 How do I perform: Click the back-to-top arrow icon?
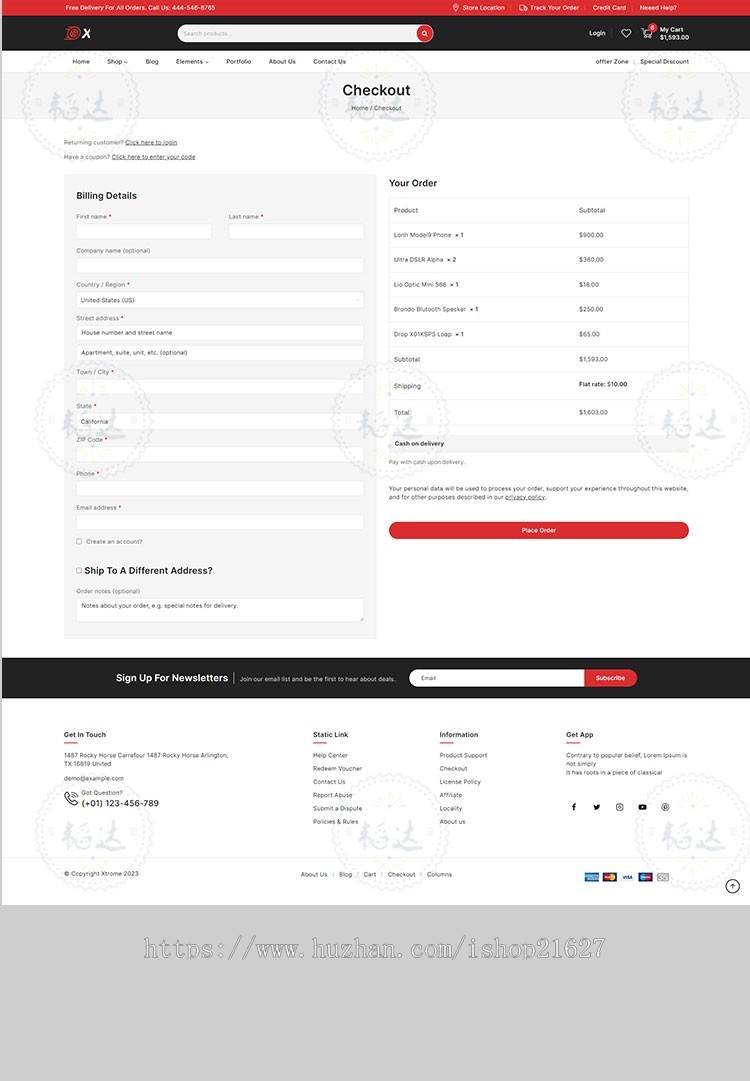pos(733,887)
